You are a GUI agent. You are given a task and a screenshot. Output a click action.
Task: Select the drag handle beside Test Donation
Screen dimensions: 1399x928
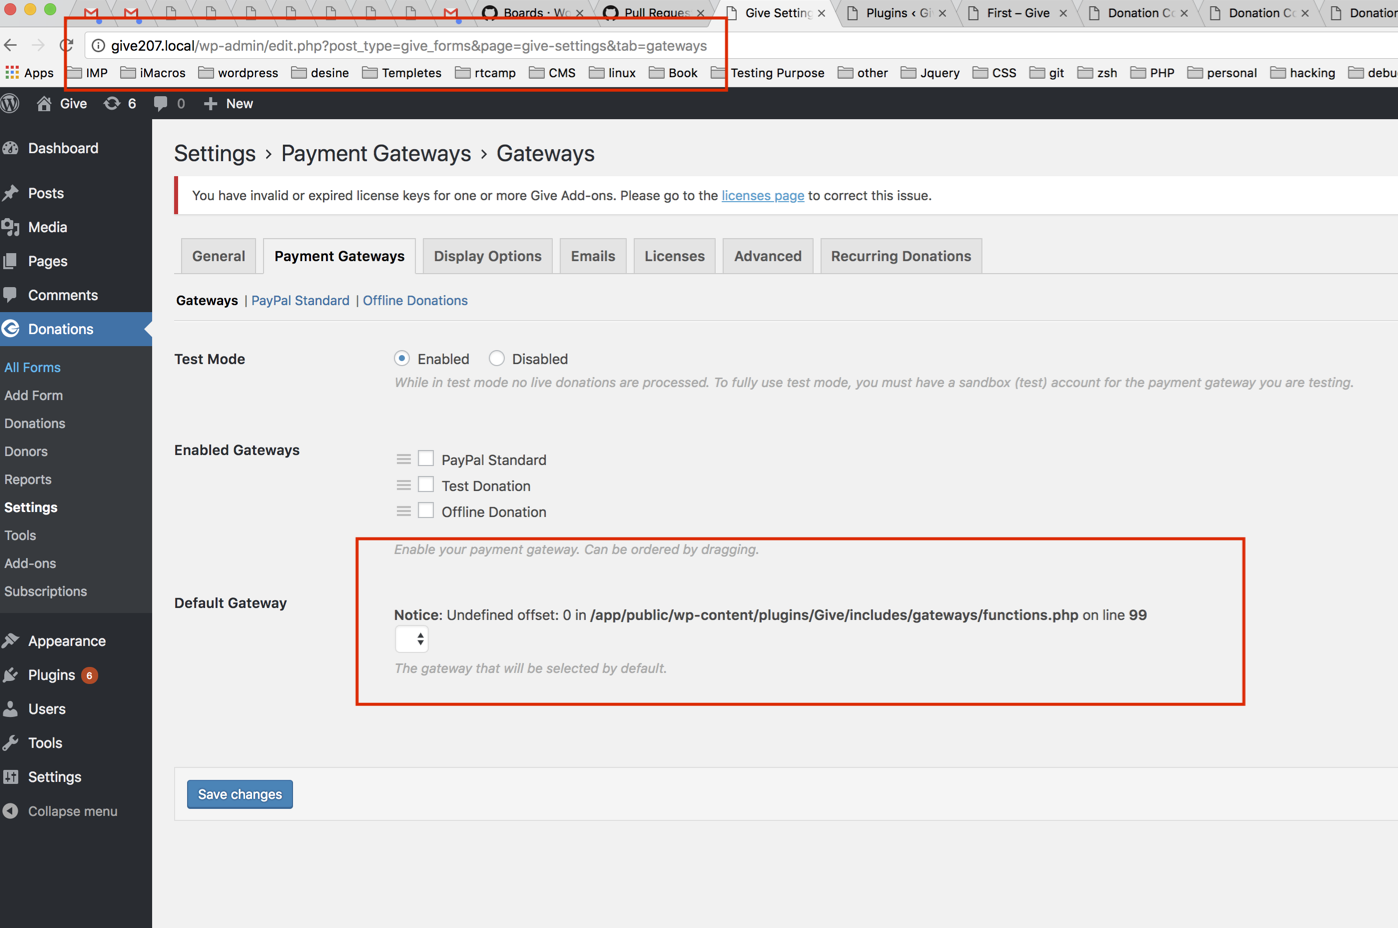click(404, 485)
